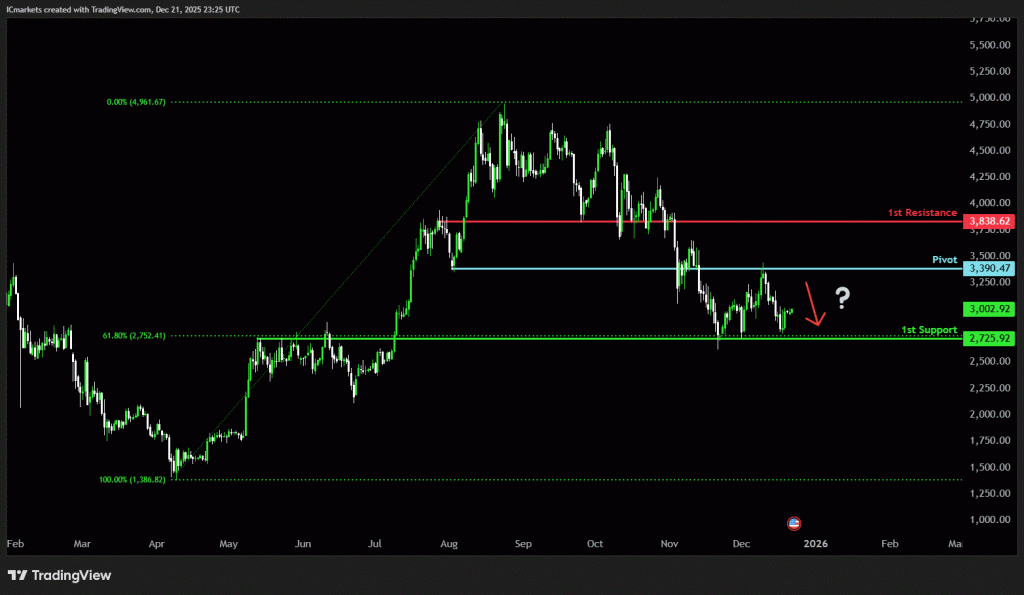Select the green 2,725.92 support price tag
1024x595 pixels.
tap(989, 339)
